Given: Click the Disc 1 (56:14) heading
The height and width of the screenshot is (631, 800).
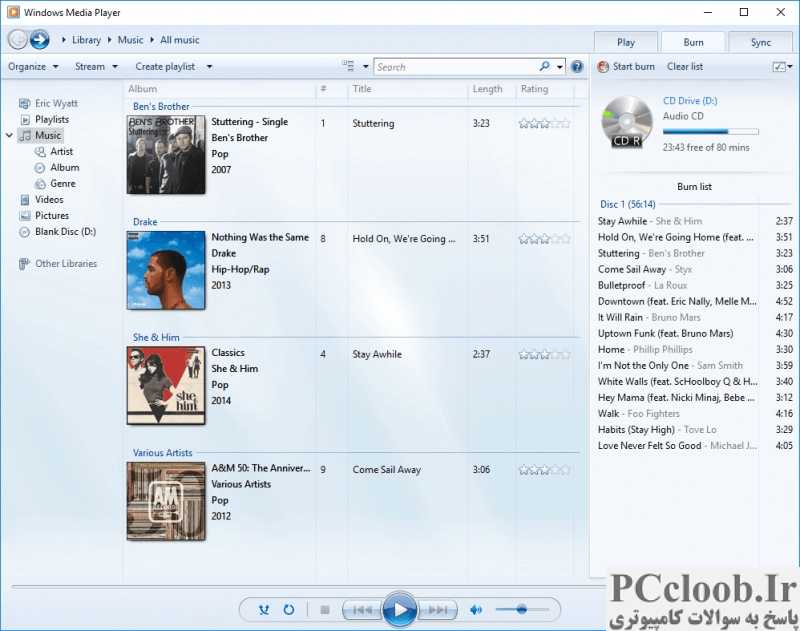Looking at the screenshot, I should click(628, 205).
